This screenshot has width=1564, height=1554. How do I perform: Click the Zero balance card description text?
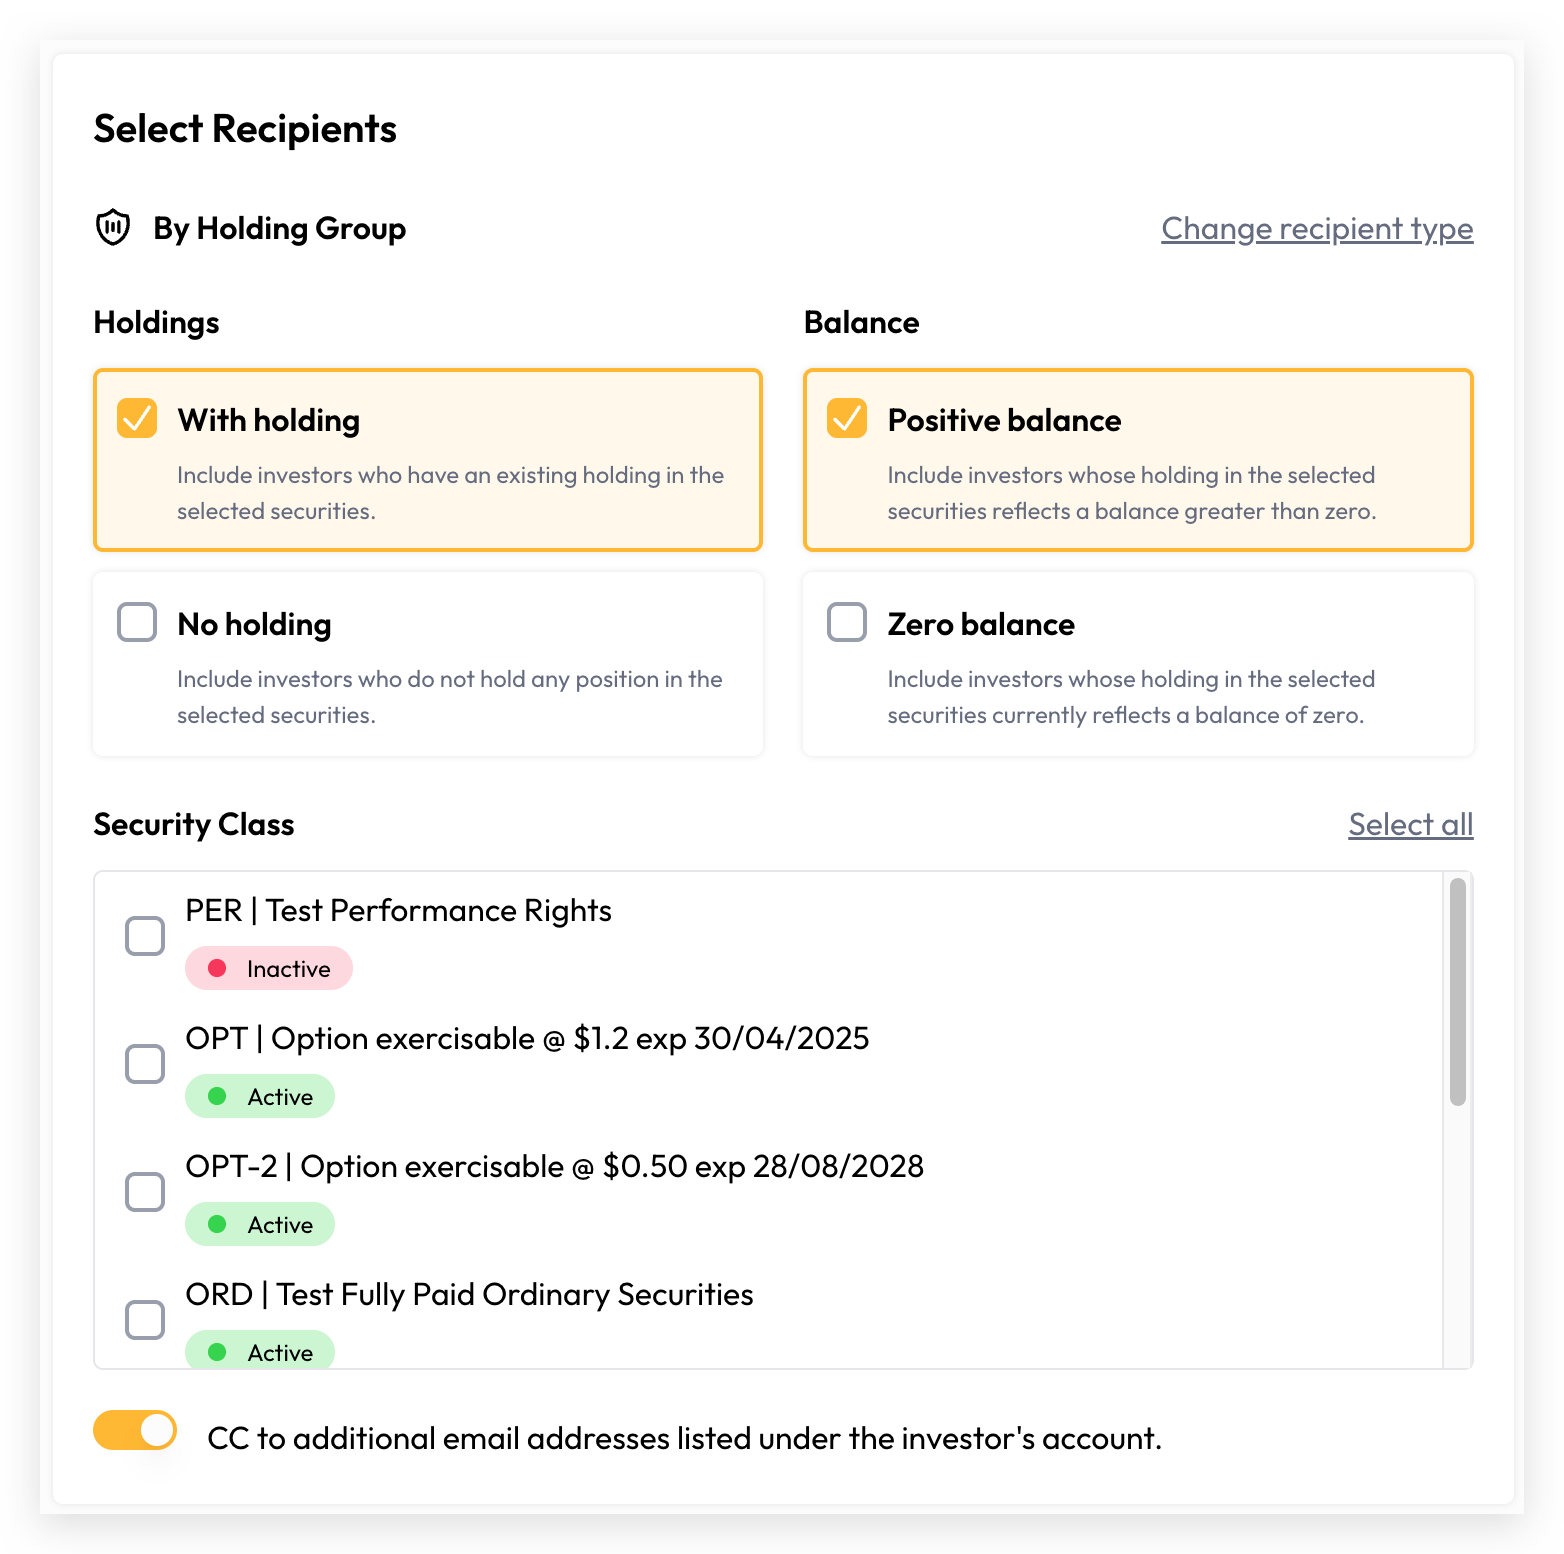click(x=1131, y=697)
